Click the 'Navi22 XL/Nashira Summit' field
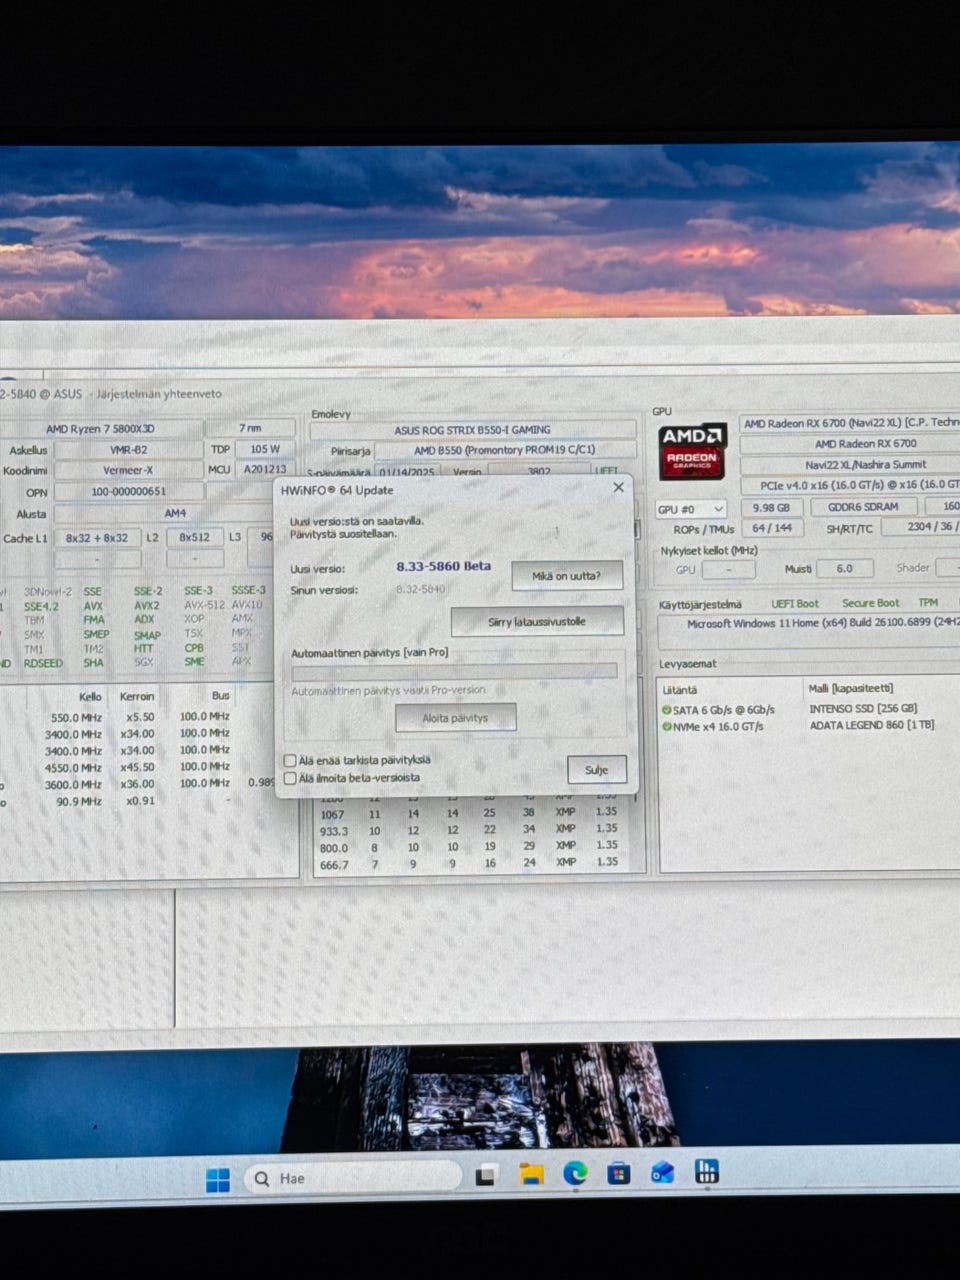Screen dimensions: 960x1280 click(x=865, y=465)
